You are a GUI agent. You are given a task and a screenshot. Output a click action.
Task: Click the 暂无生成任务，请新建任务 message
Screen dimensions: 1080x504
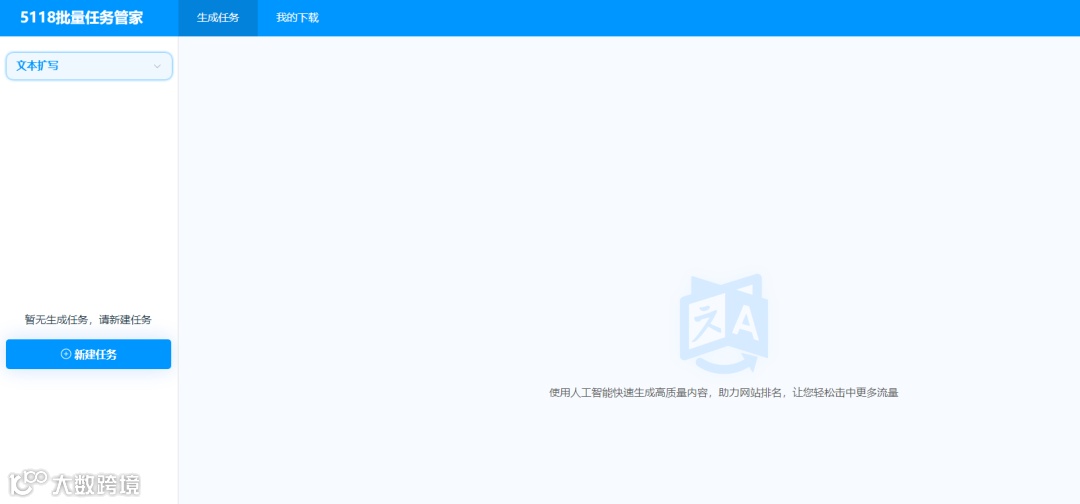[88, 319]
